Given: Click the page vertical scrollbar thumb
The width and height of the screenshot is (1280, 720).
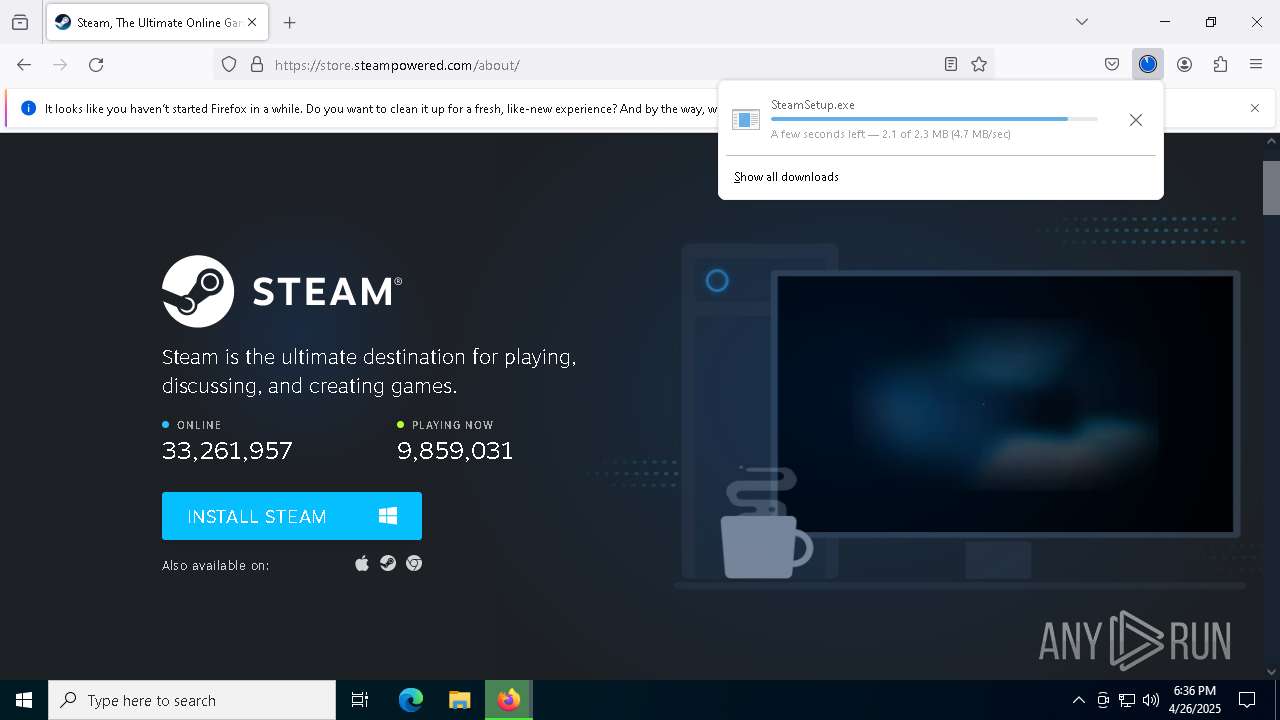Looking at the screenshot, I should coord(1271,187).
